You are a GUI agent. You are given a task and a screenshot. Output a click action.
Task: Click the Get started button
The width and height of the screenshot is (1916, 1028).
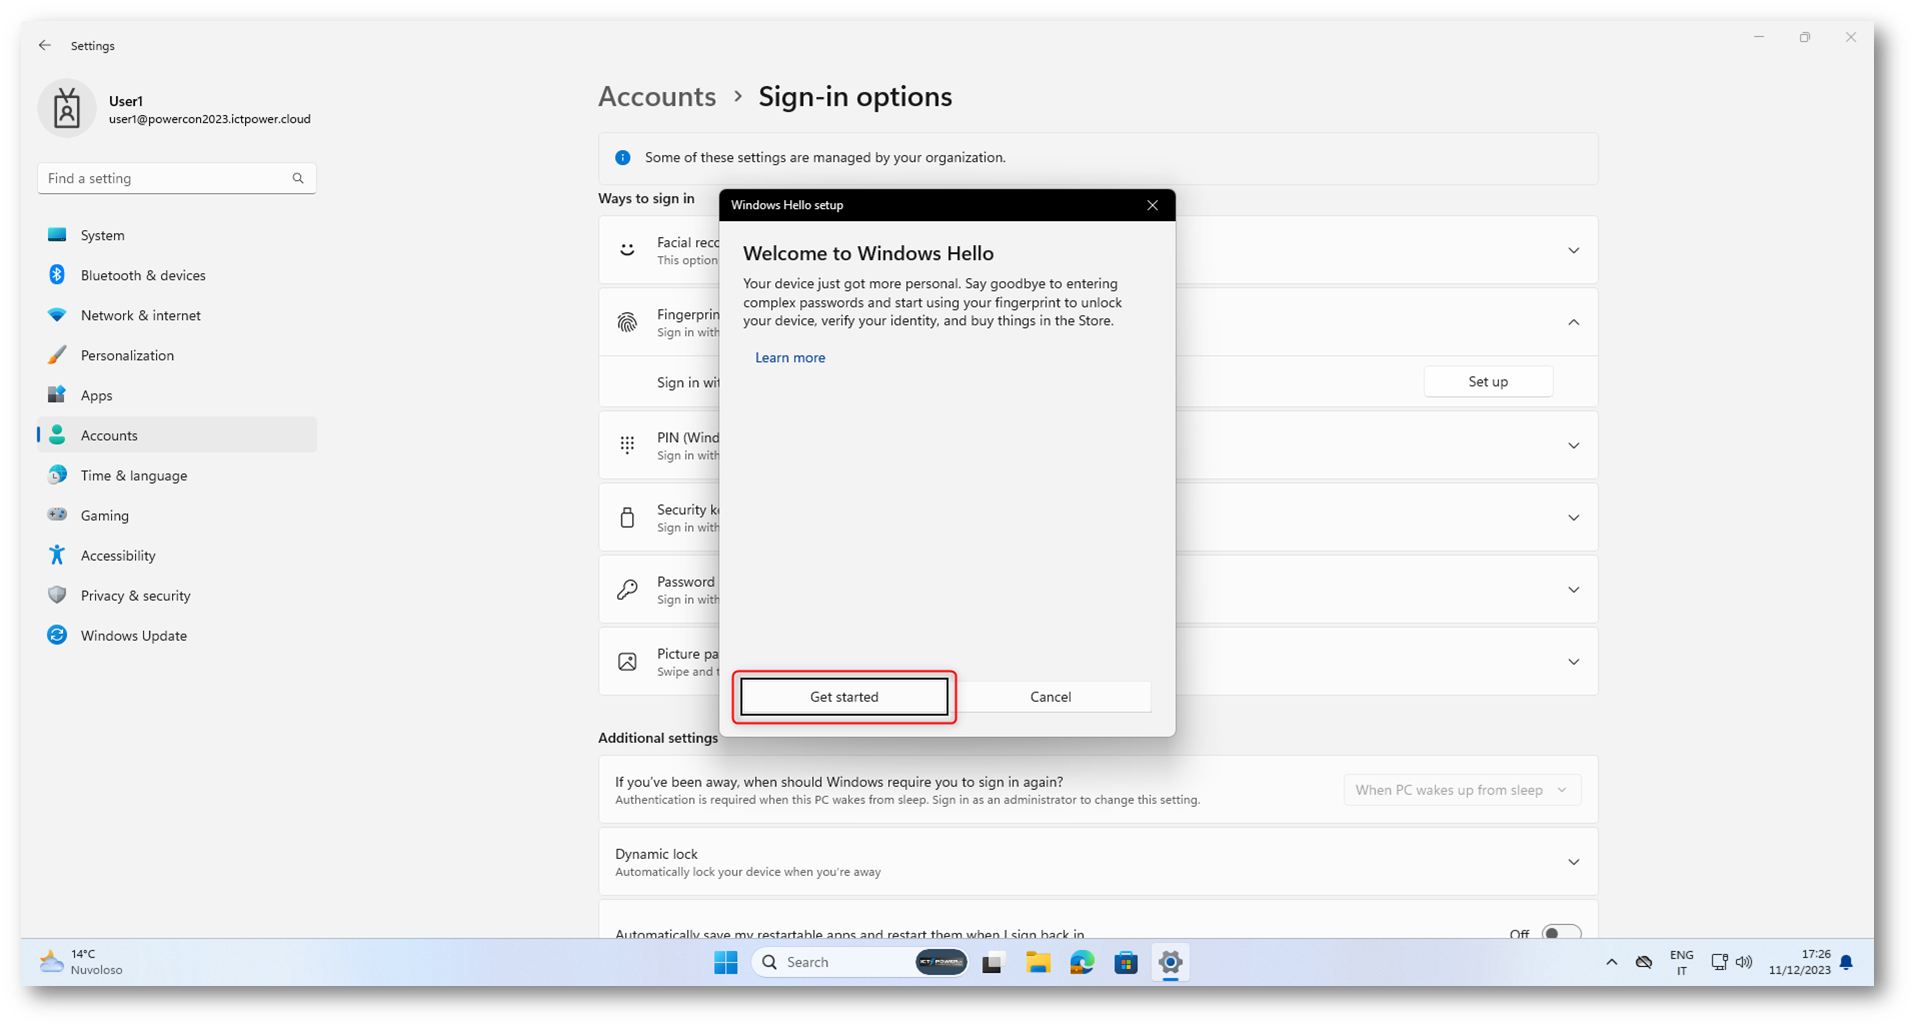(844, 697)
